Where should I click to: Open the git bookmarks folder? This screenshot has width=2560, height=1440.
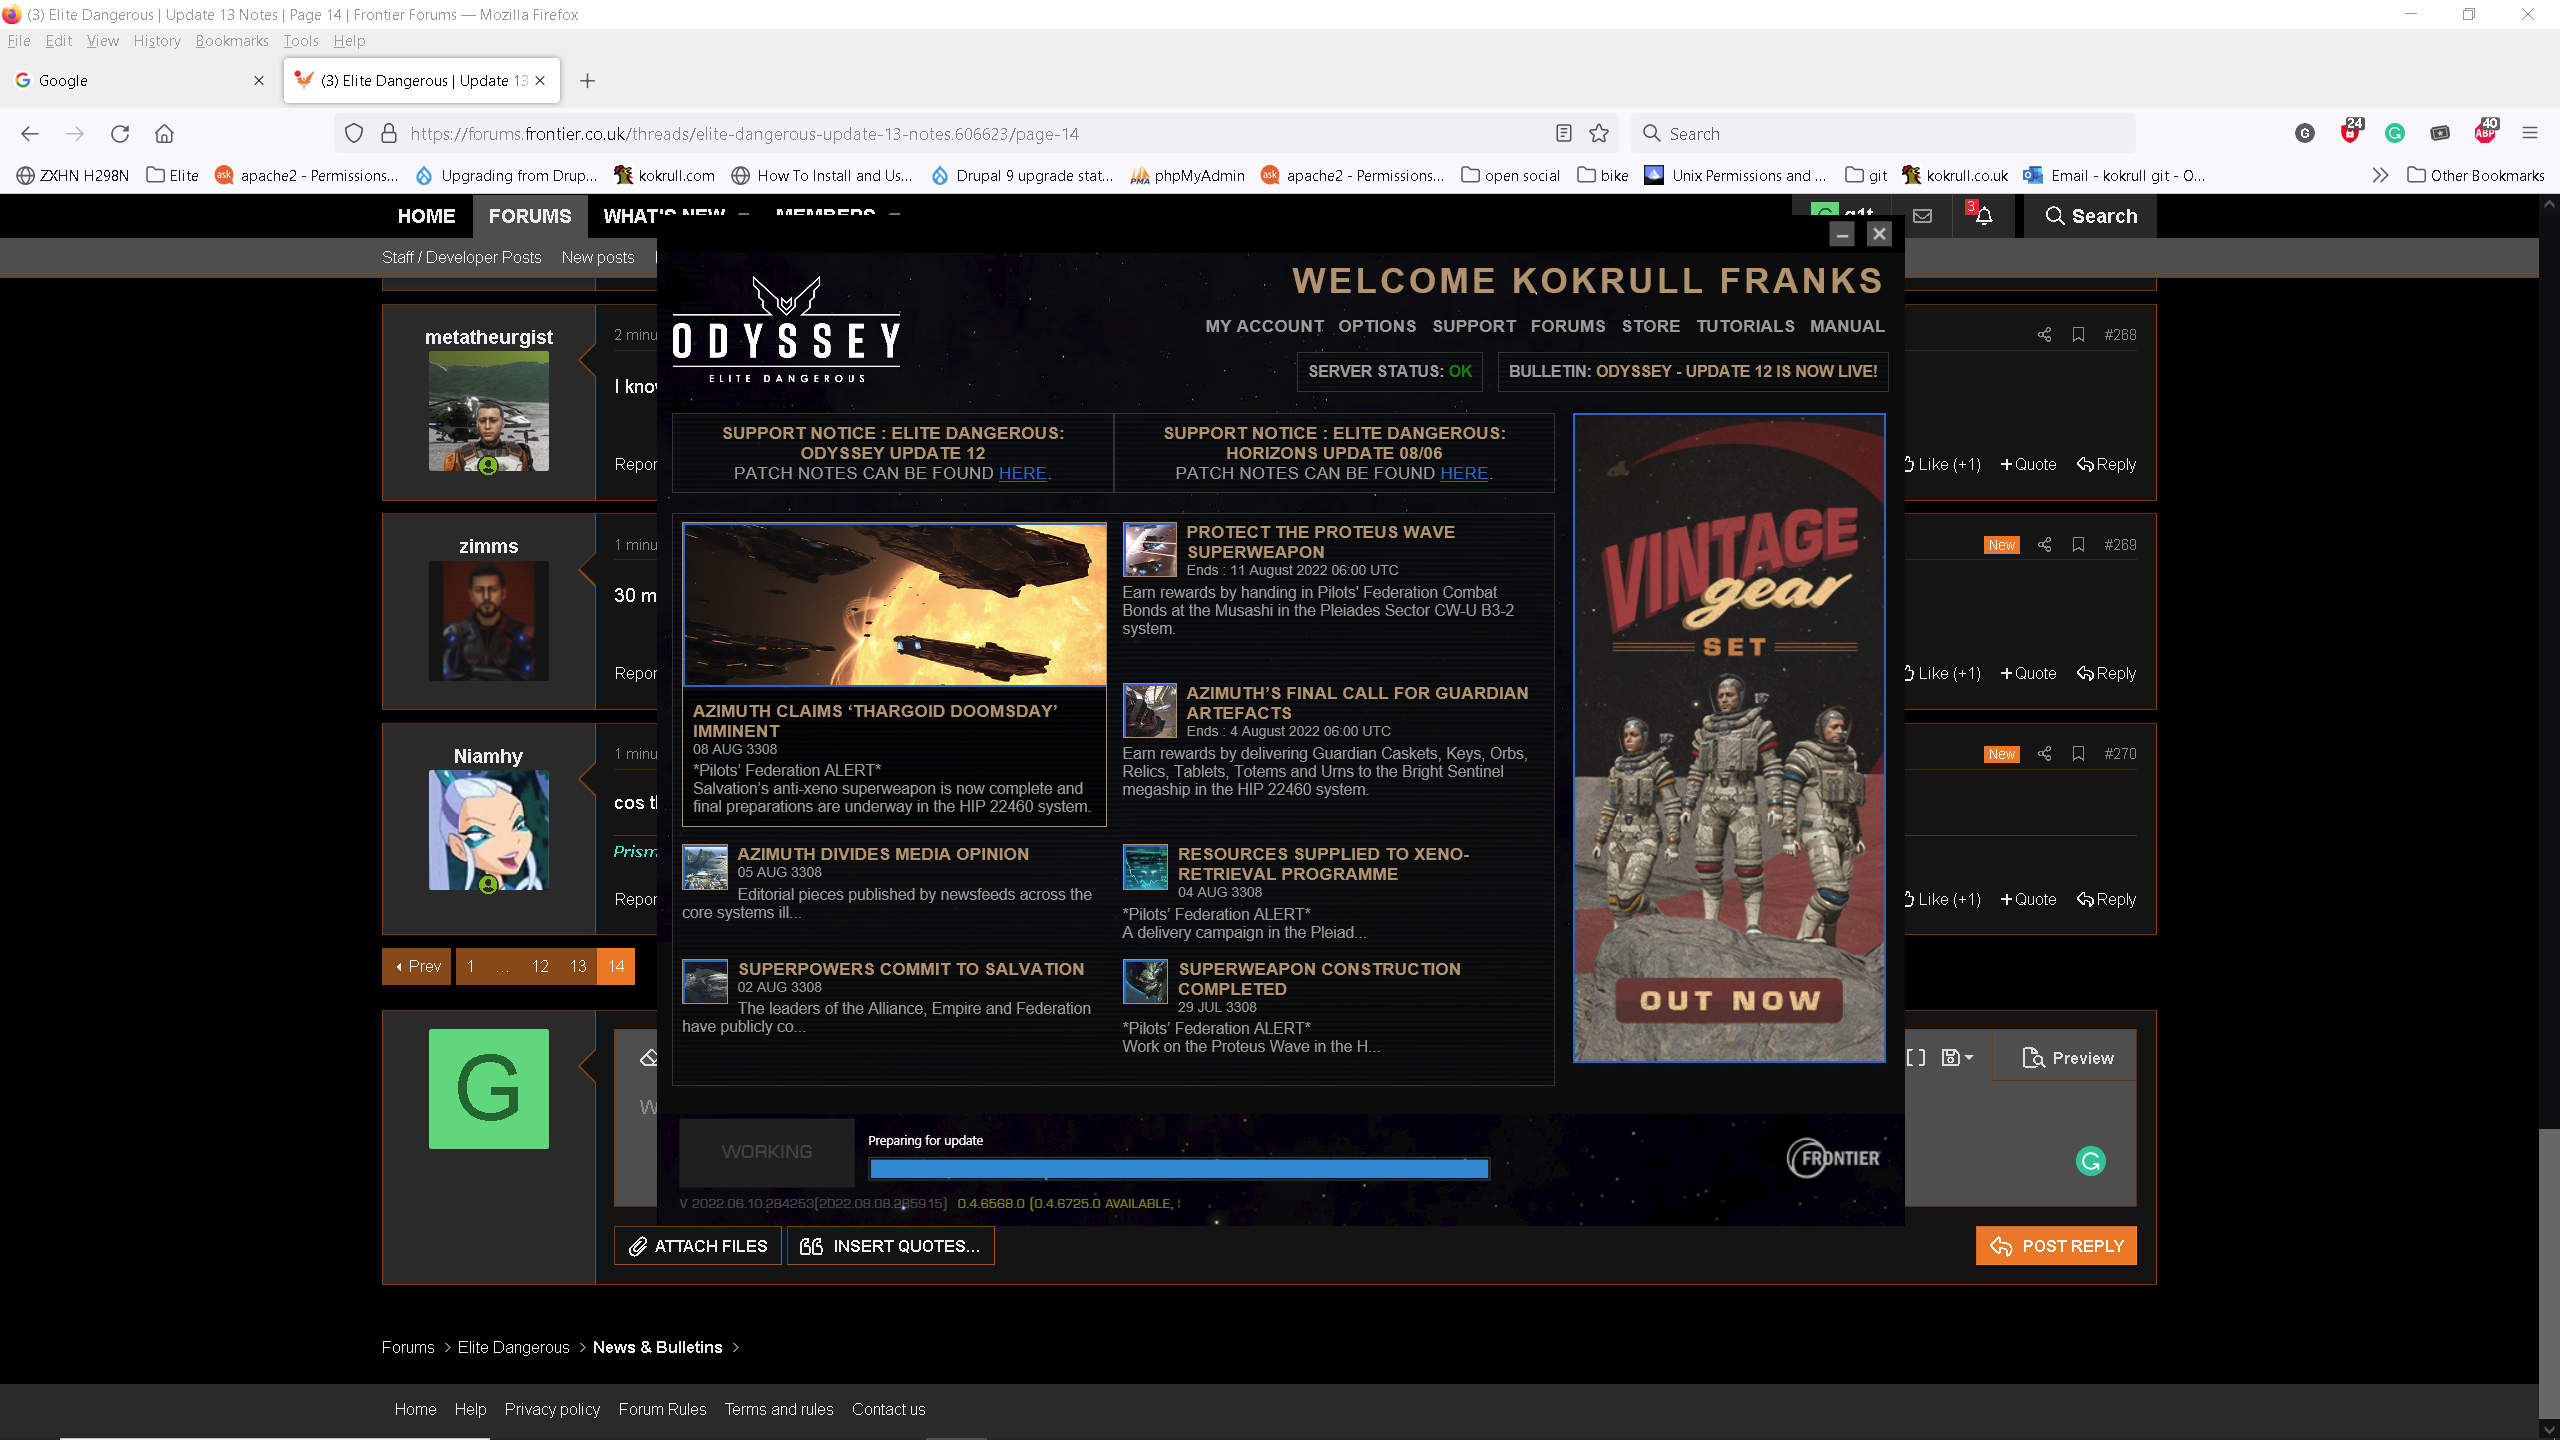[1866, 175]
